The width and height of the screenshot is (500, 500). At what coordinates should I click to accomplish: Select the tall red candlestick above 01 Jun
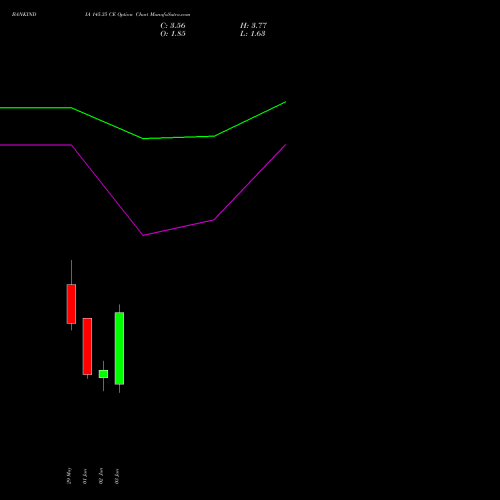87,346
